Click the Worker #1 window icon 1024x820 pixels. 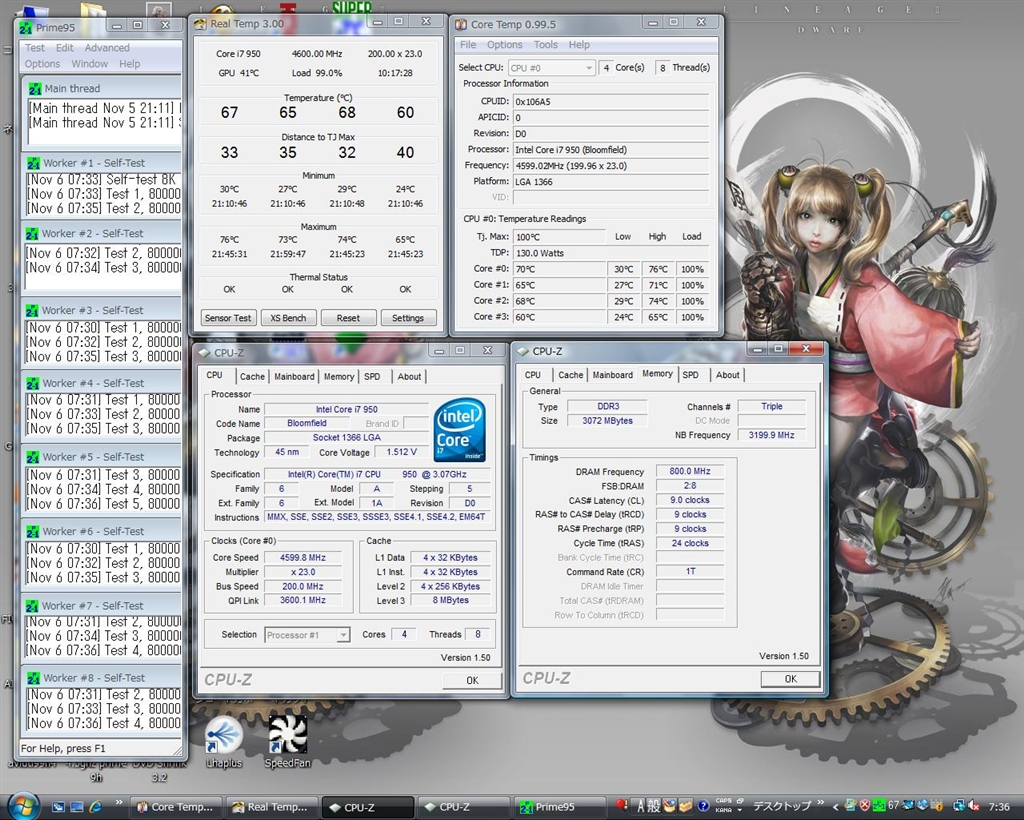[32, 163]
